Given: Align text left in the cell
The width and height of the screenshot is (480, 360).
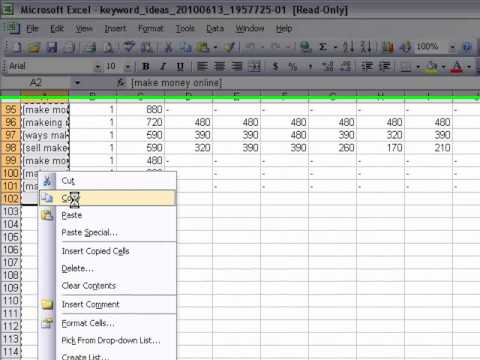Looking at the screenshot, I should pyautogui.click(x=202, y=66).
